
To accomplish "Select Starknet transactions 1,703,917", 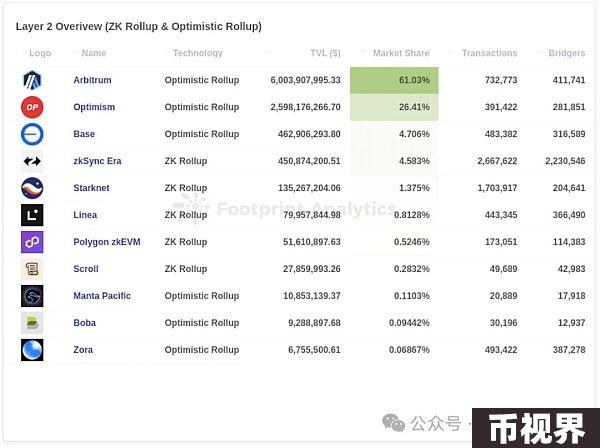I will 497,188.
